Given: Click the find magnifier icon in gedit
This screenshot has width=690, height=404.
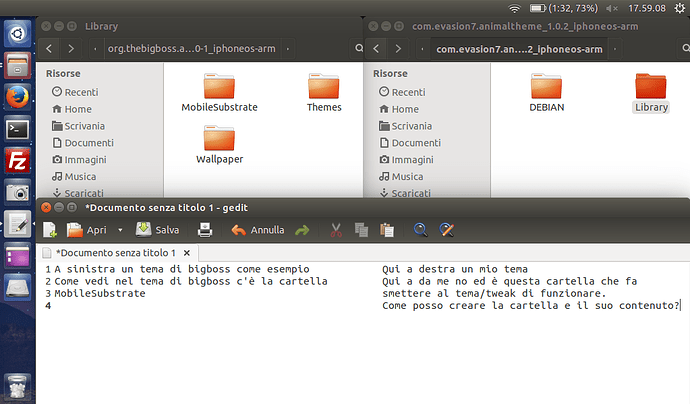Looking at the screenshot, I should pyautogui.click(x=421, y=230).
